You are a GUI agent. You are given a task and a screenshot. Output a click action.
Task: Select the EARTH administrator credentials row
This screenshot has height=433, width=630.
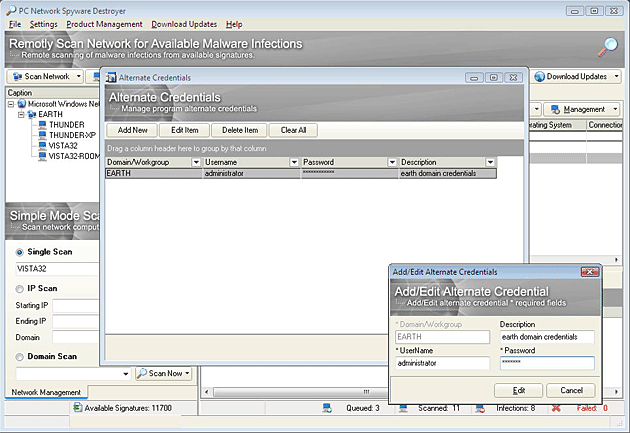tap(300, 174)
